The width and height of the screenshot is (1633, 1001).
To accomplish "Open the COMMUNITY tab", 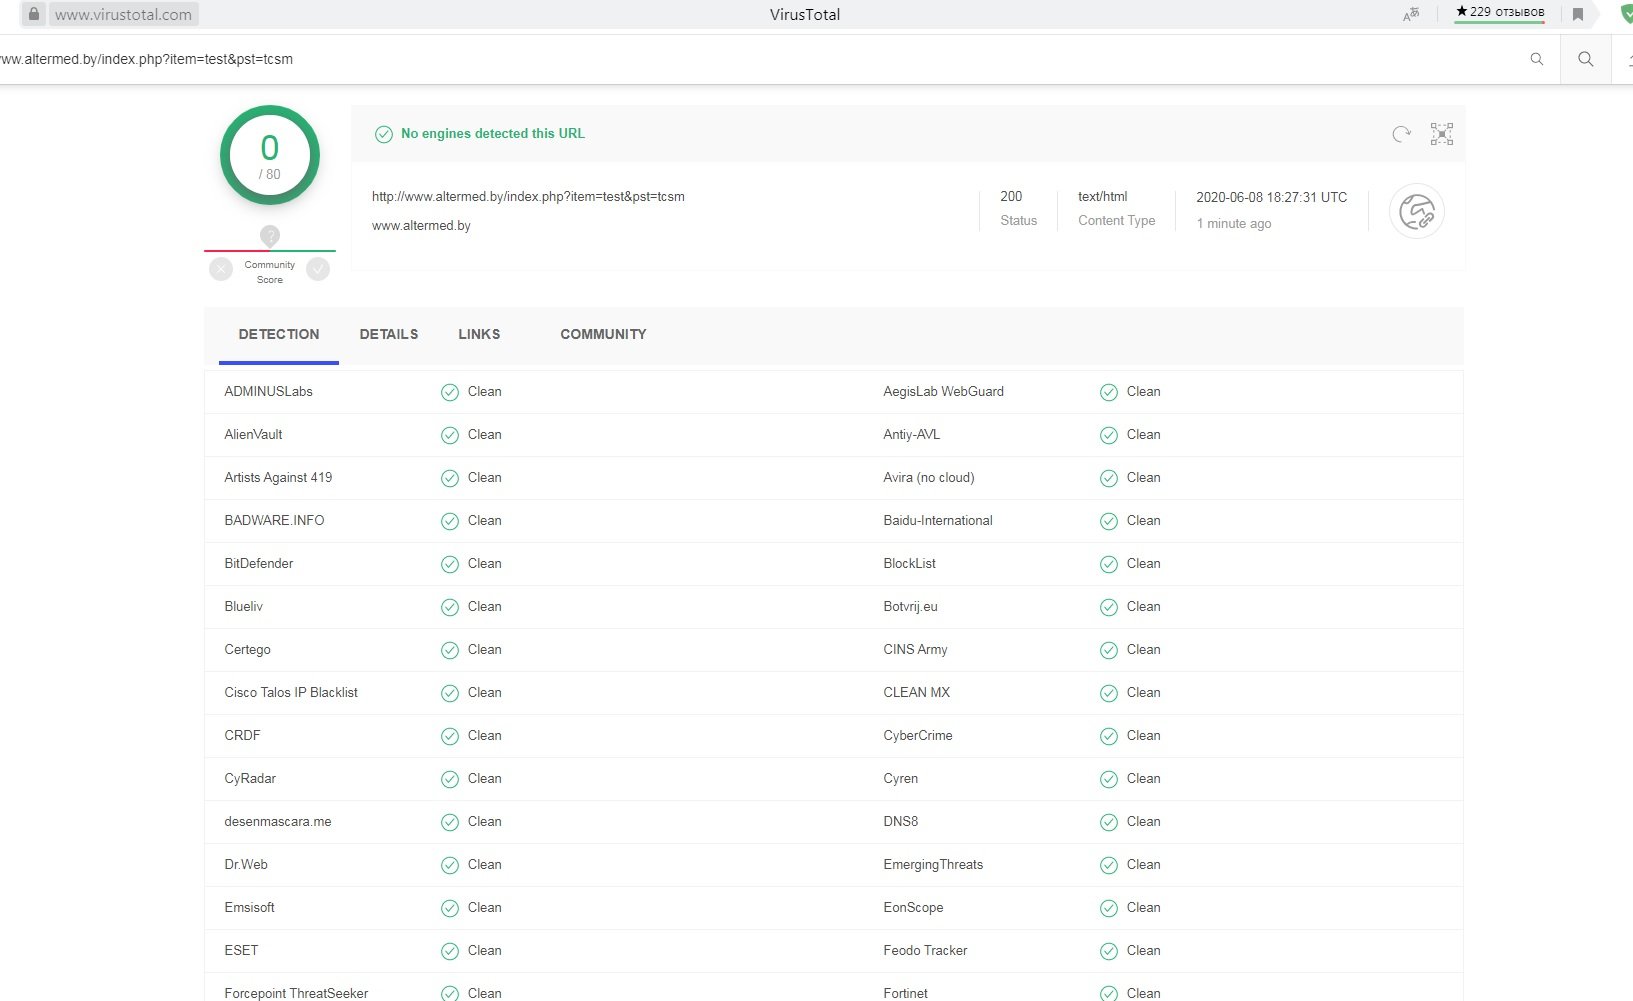I will point(603,334).
